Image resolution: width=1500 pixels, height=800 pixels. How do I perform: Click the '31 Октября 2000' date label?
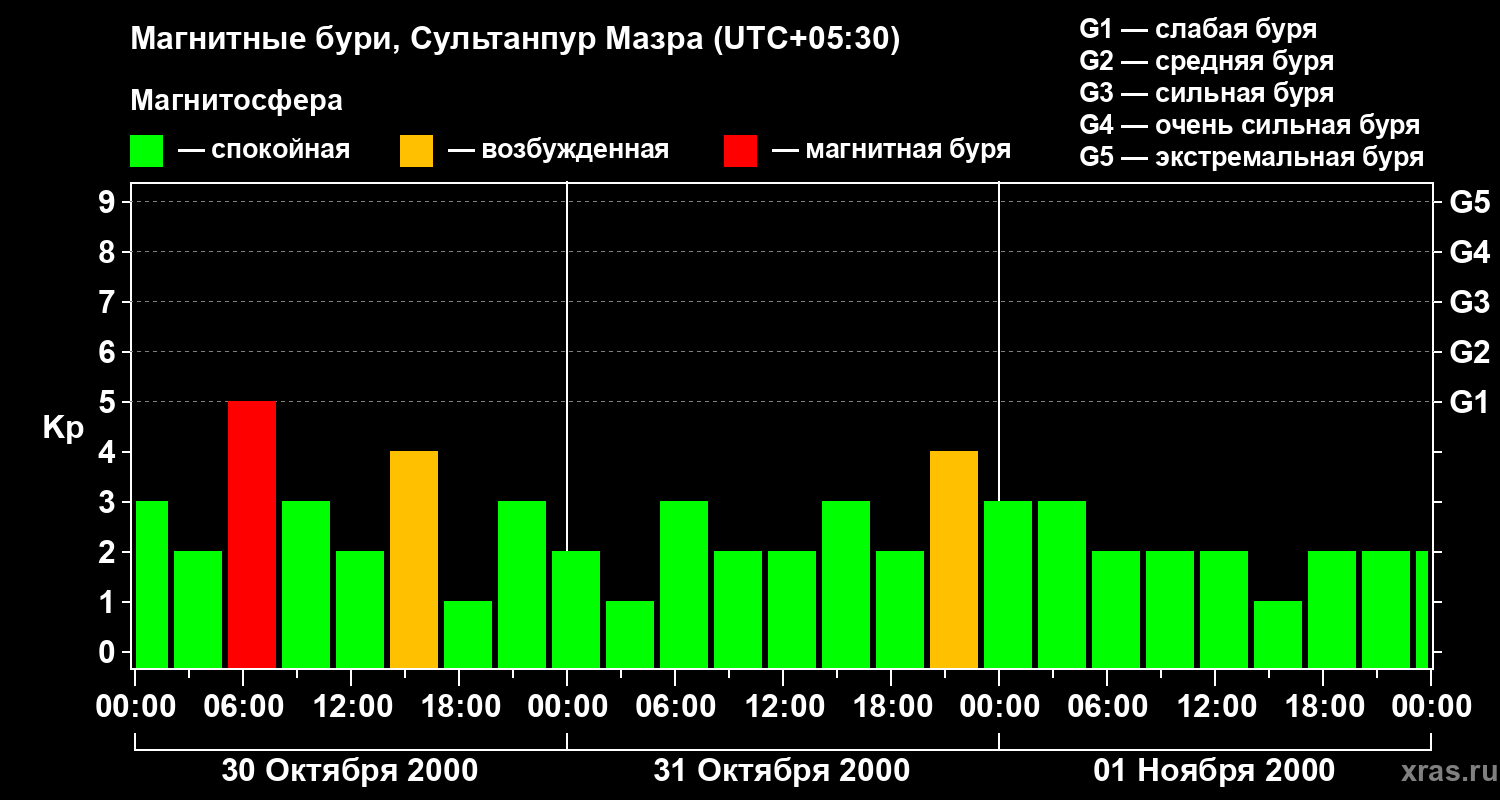[x=781, y=771]
